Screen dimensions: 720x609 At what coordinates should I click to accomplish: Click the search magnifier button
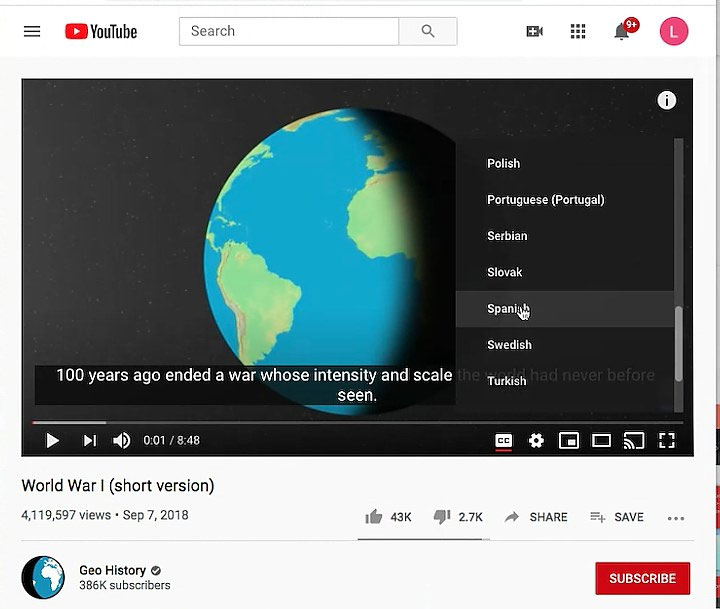click(428, 31)
